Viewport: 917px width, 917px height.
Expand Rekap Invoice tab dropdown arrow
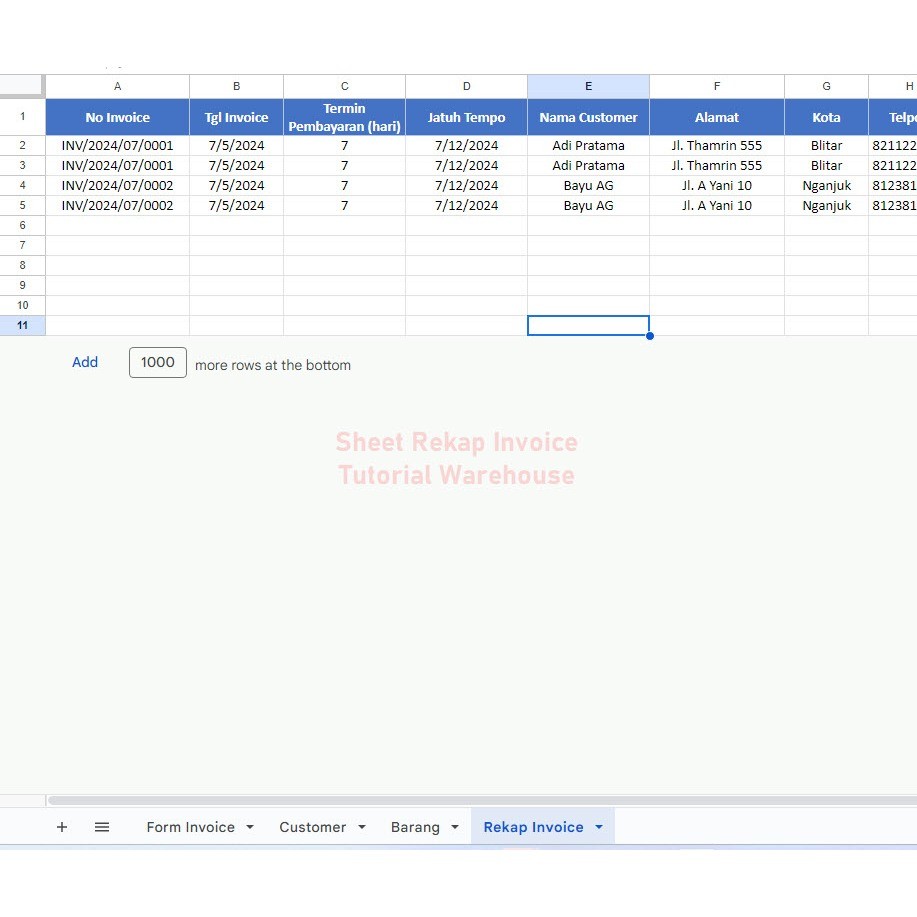pyautogui.click(x=598, y=827)
